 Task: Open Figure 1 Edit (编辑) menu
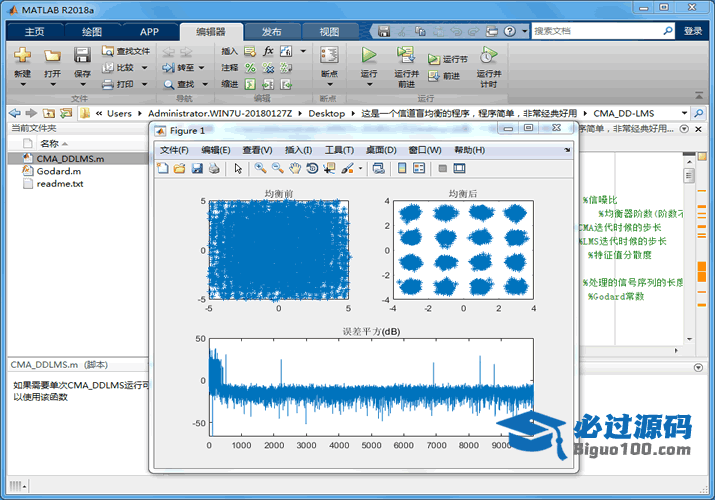pos(216,150)
